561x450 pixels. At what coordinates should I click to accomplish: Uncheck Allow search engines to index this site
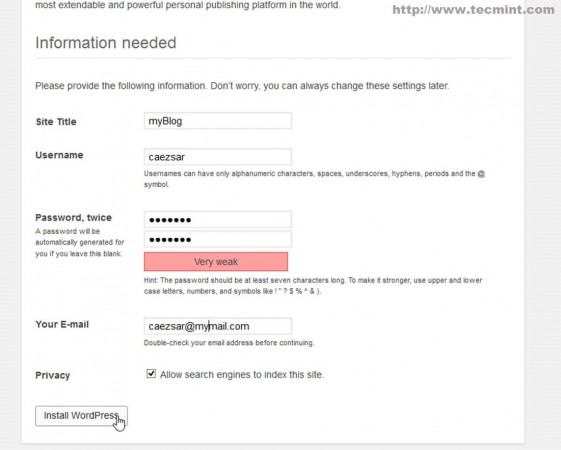(151, 374)
